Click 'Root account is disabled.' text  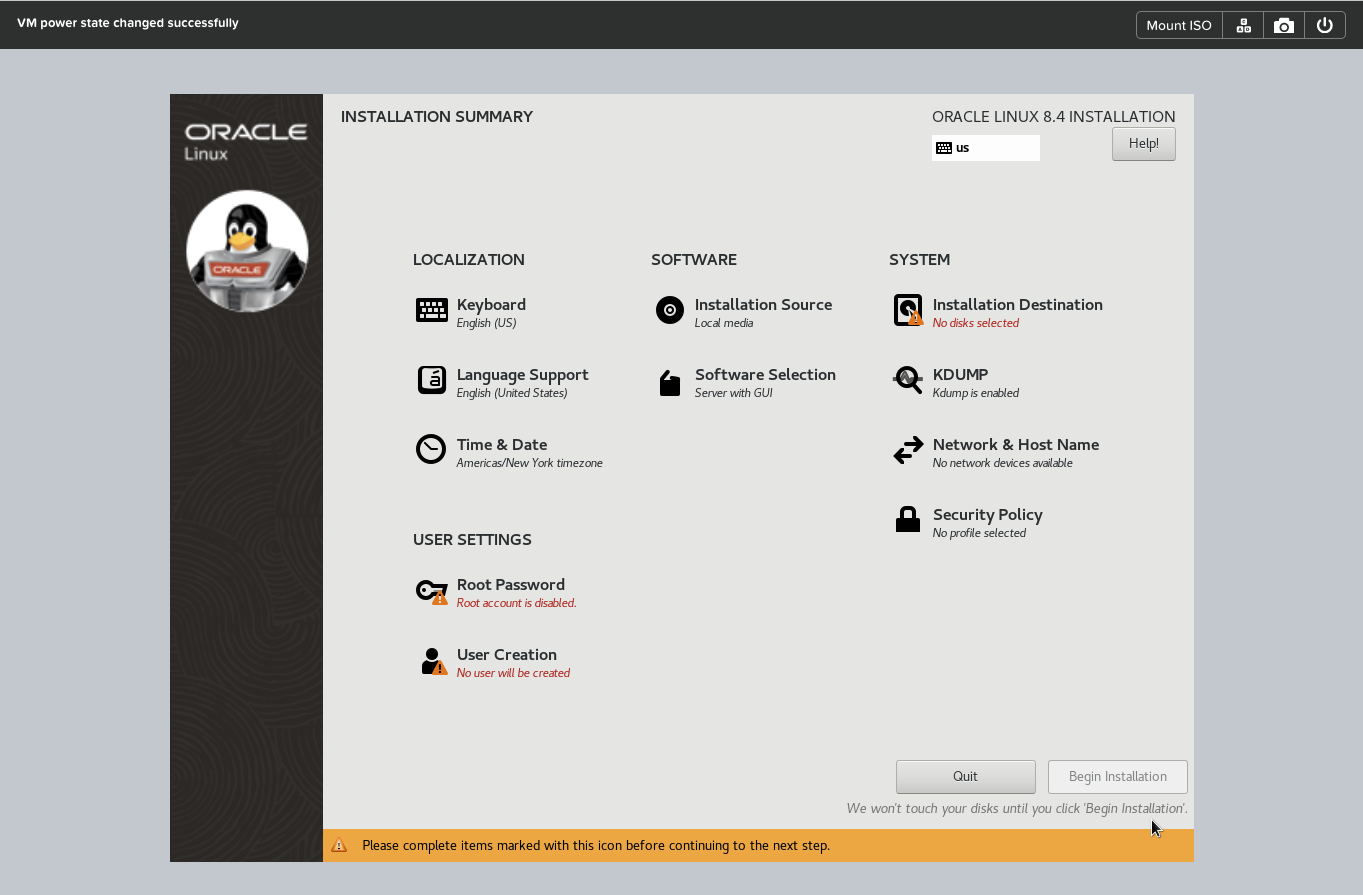(517, 603)
